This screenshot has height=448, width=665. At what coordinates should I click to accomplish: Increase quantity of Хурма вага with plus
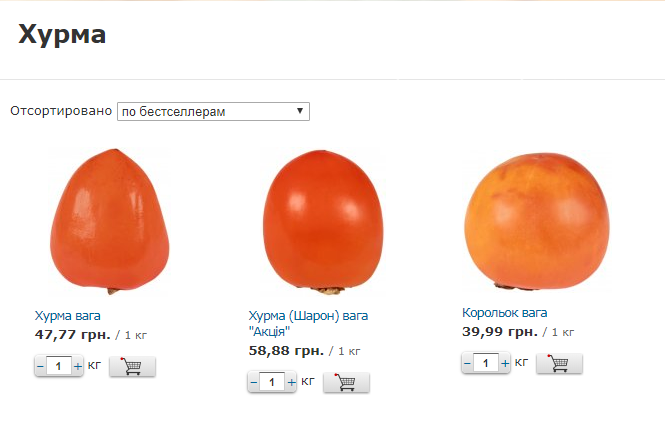[78, 367]
